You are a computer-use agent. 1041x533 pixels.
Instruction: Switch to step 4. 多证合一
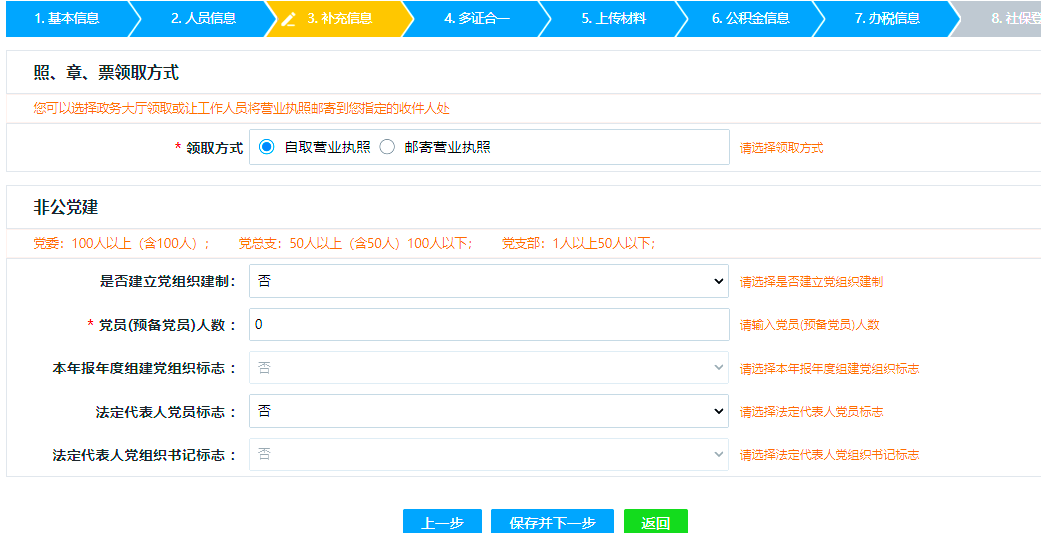click(477, 18)
